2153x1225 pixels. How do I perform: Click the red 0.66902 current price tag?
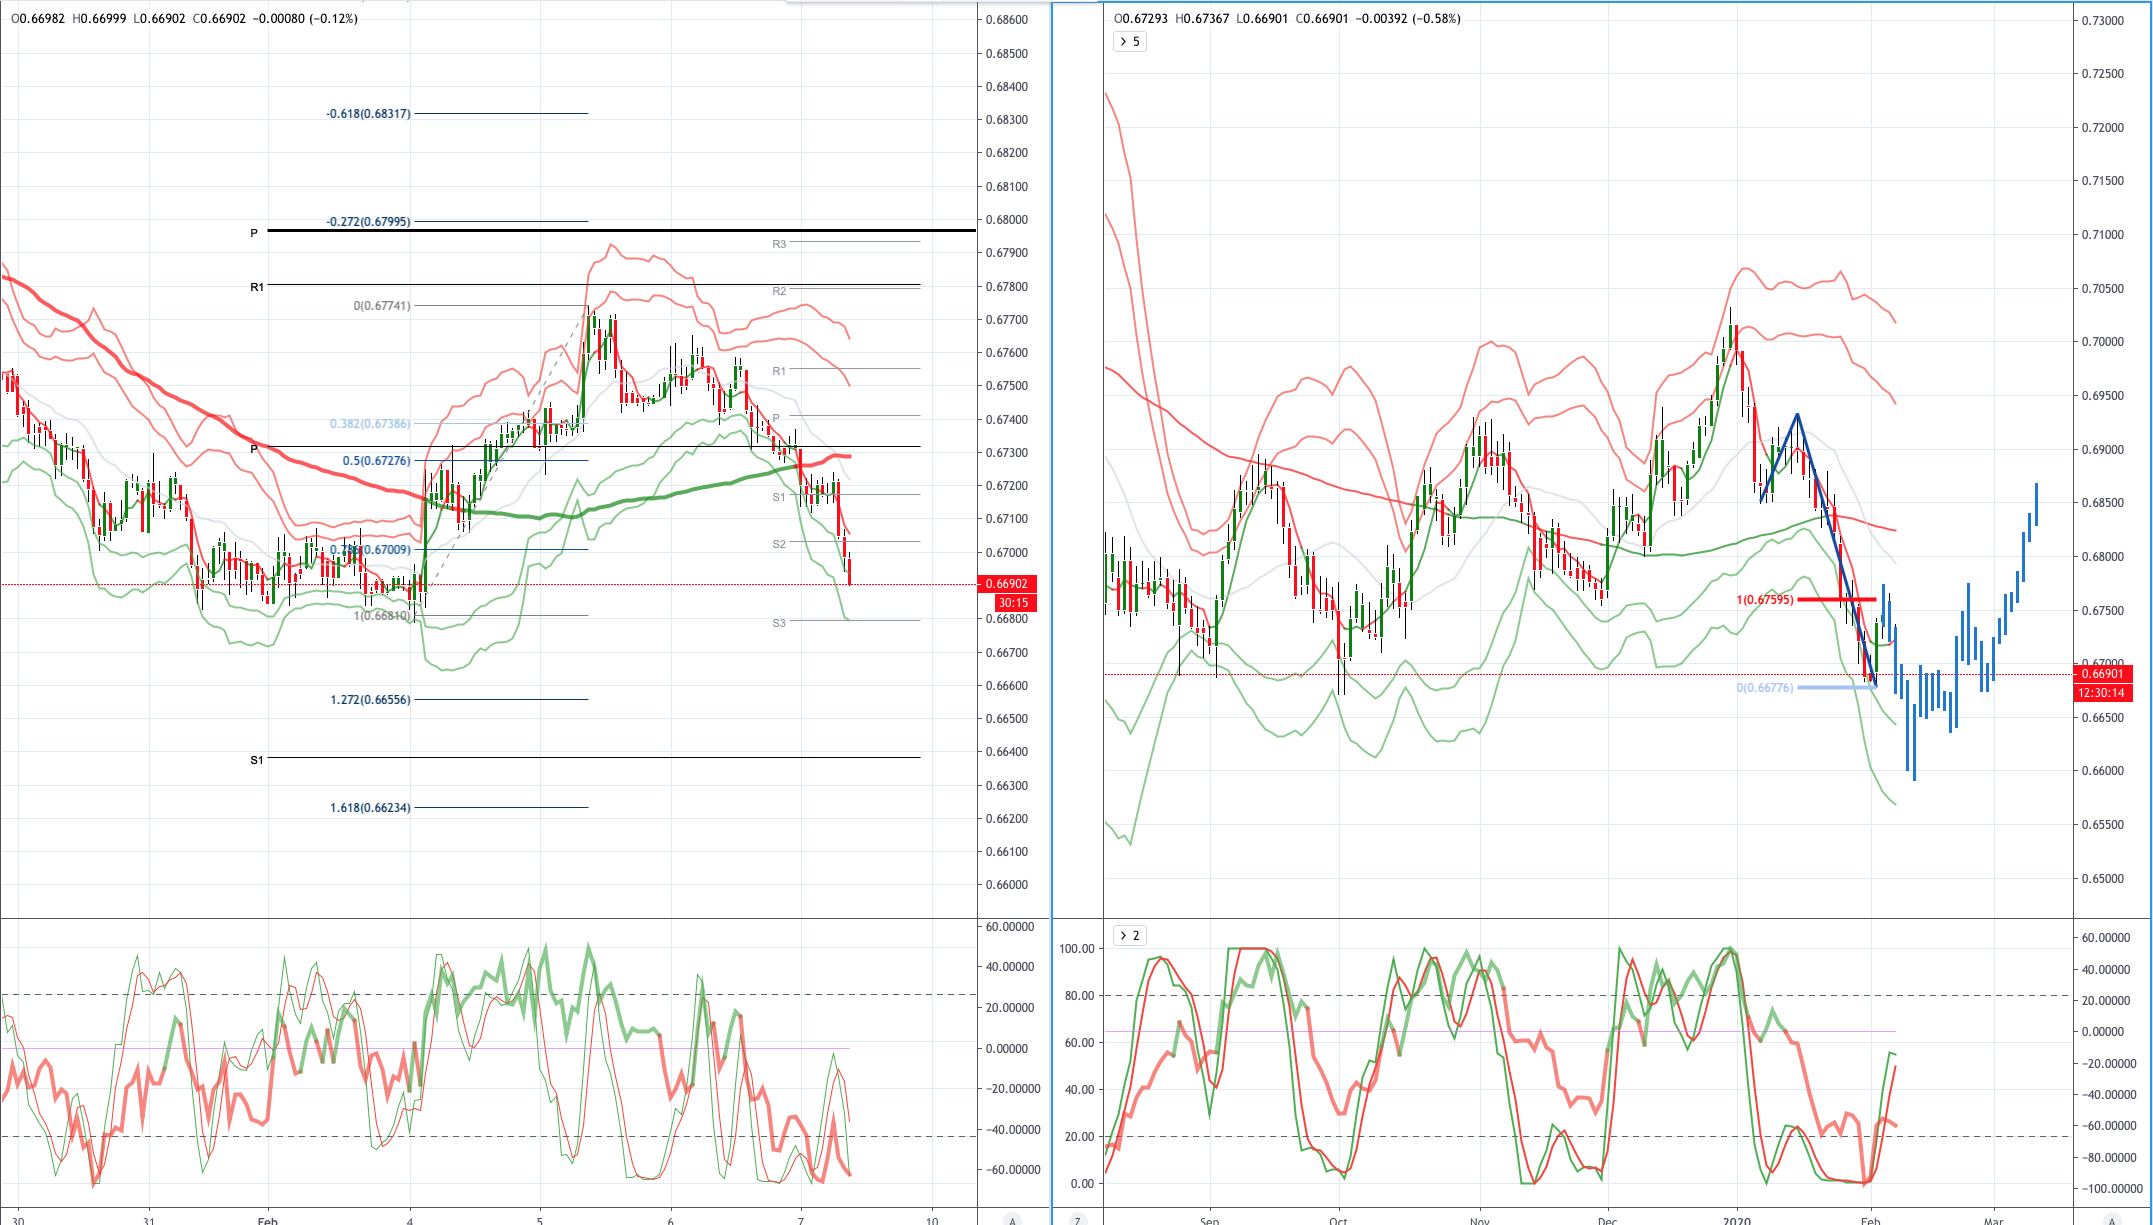1006,584
